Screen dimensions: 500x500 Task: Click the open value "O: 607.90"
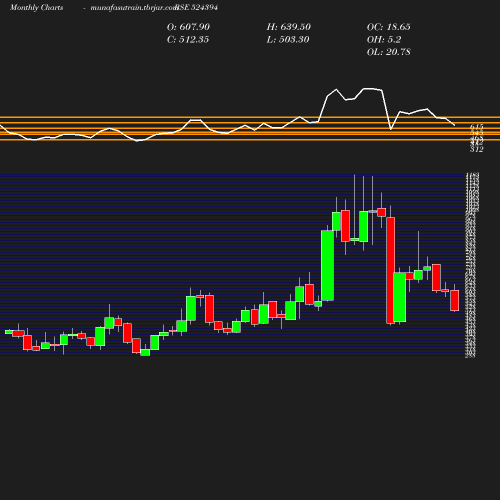[188, 27]
